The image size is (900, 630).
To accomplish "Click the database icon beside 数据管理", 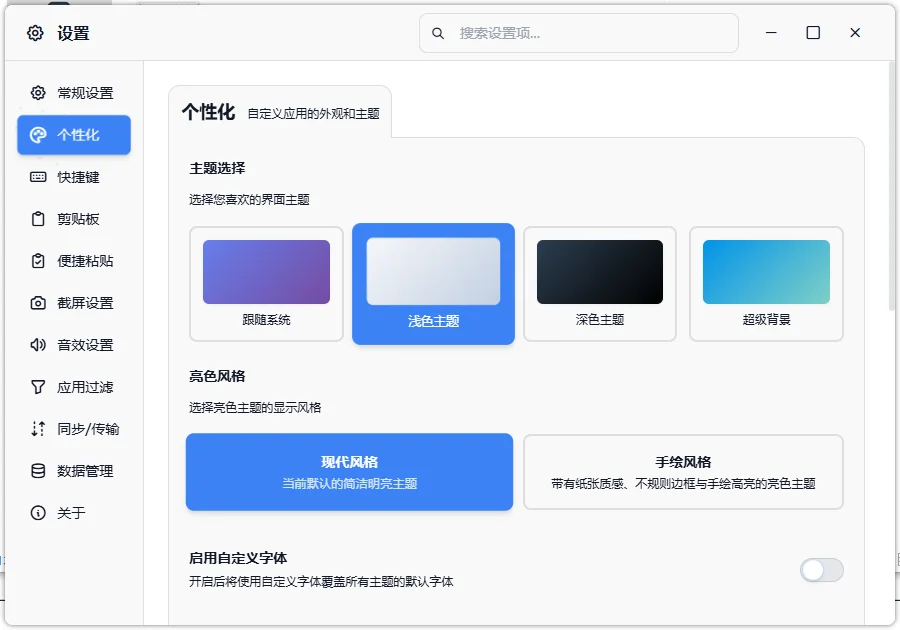I will (x=38, y=470).
